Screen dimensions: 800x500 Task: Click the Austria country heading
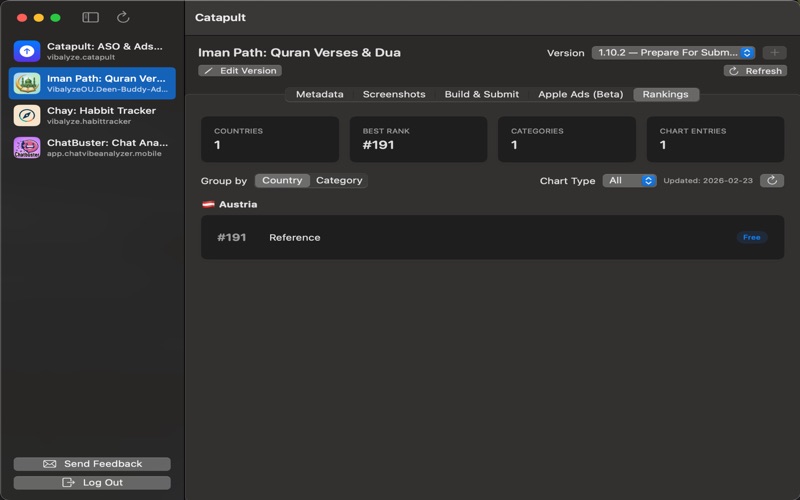click(x=238, y=204)
